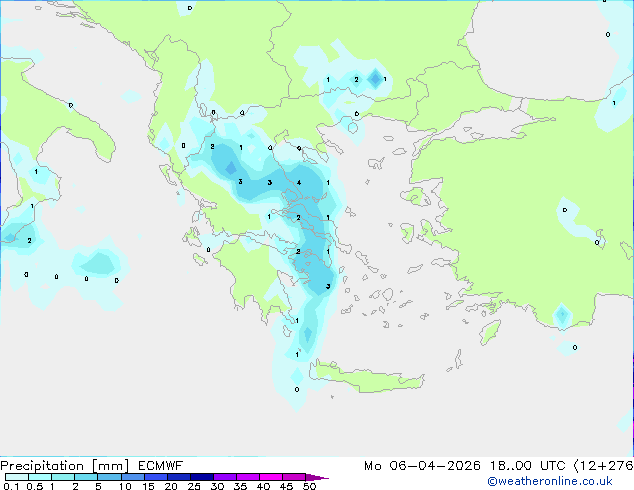
Task: Click the 0.1–0.5 mm palest legend swatch
Action: tap(17, 477)
